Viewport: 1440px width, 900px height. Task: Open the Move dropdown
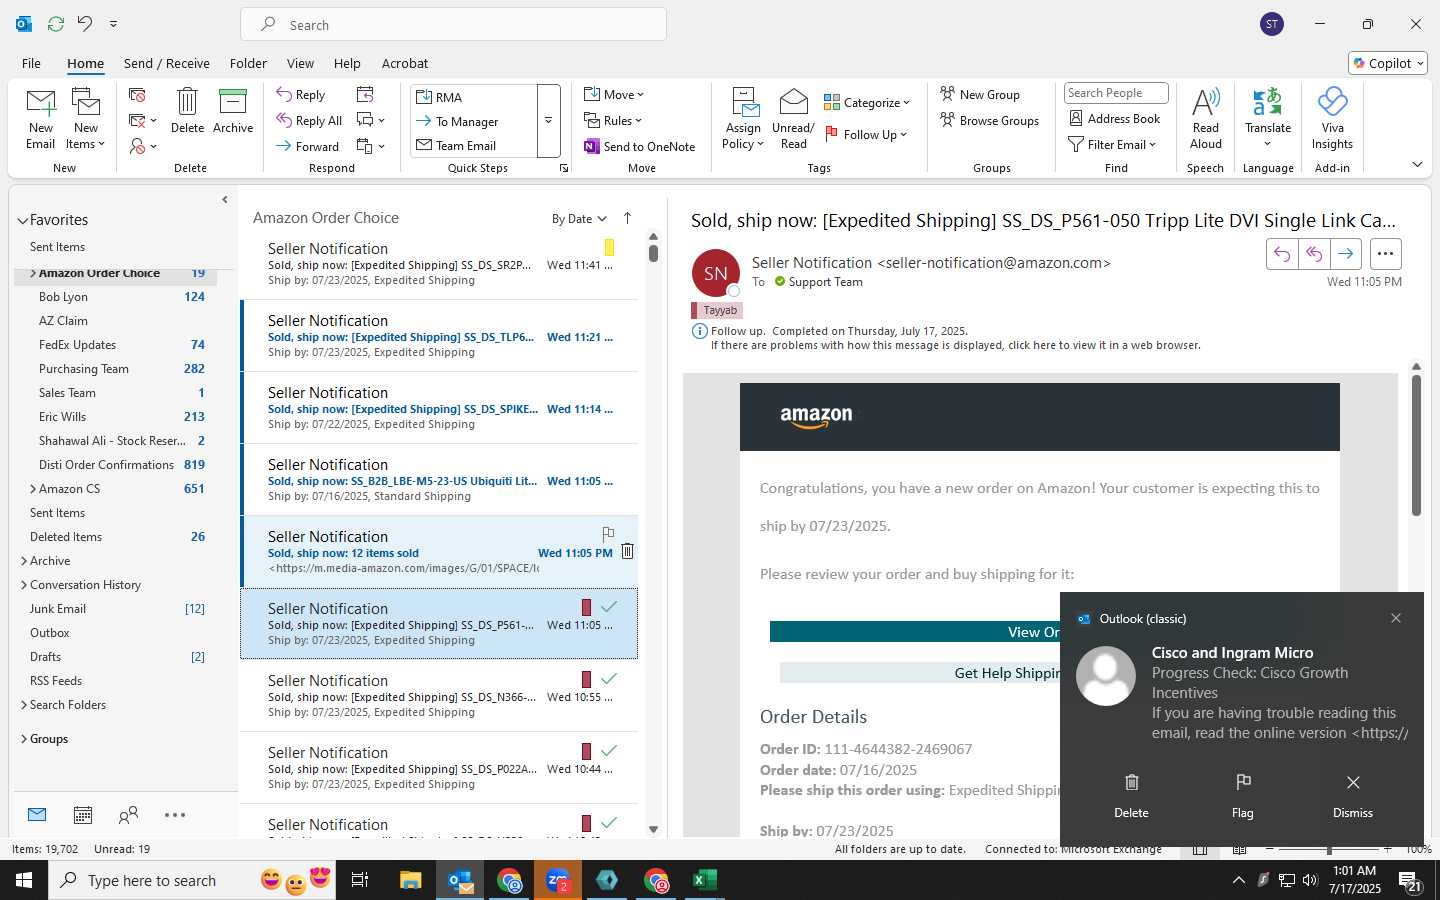pyautogui.click(x=614, y=94)
